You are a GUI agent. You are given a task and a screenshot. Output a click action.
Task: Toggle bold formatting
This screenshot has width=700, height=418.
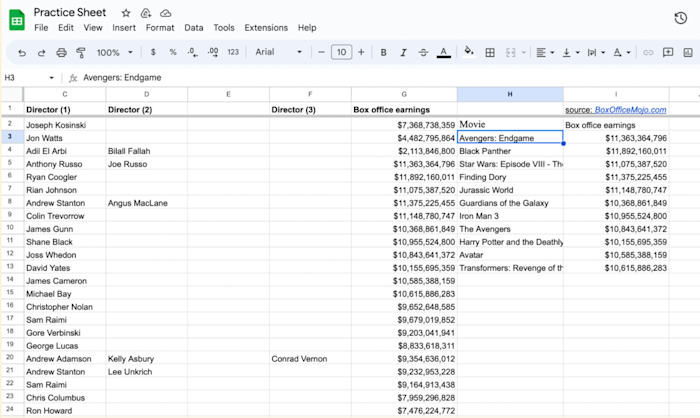(383, 53)
